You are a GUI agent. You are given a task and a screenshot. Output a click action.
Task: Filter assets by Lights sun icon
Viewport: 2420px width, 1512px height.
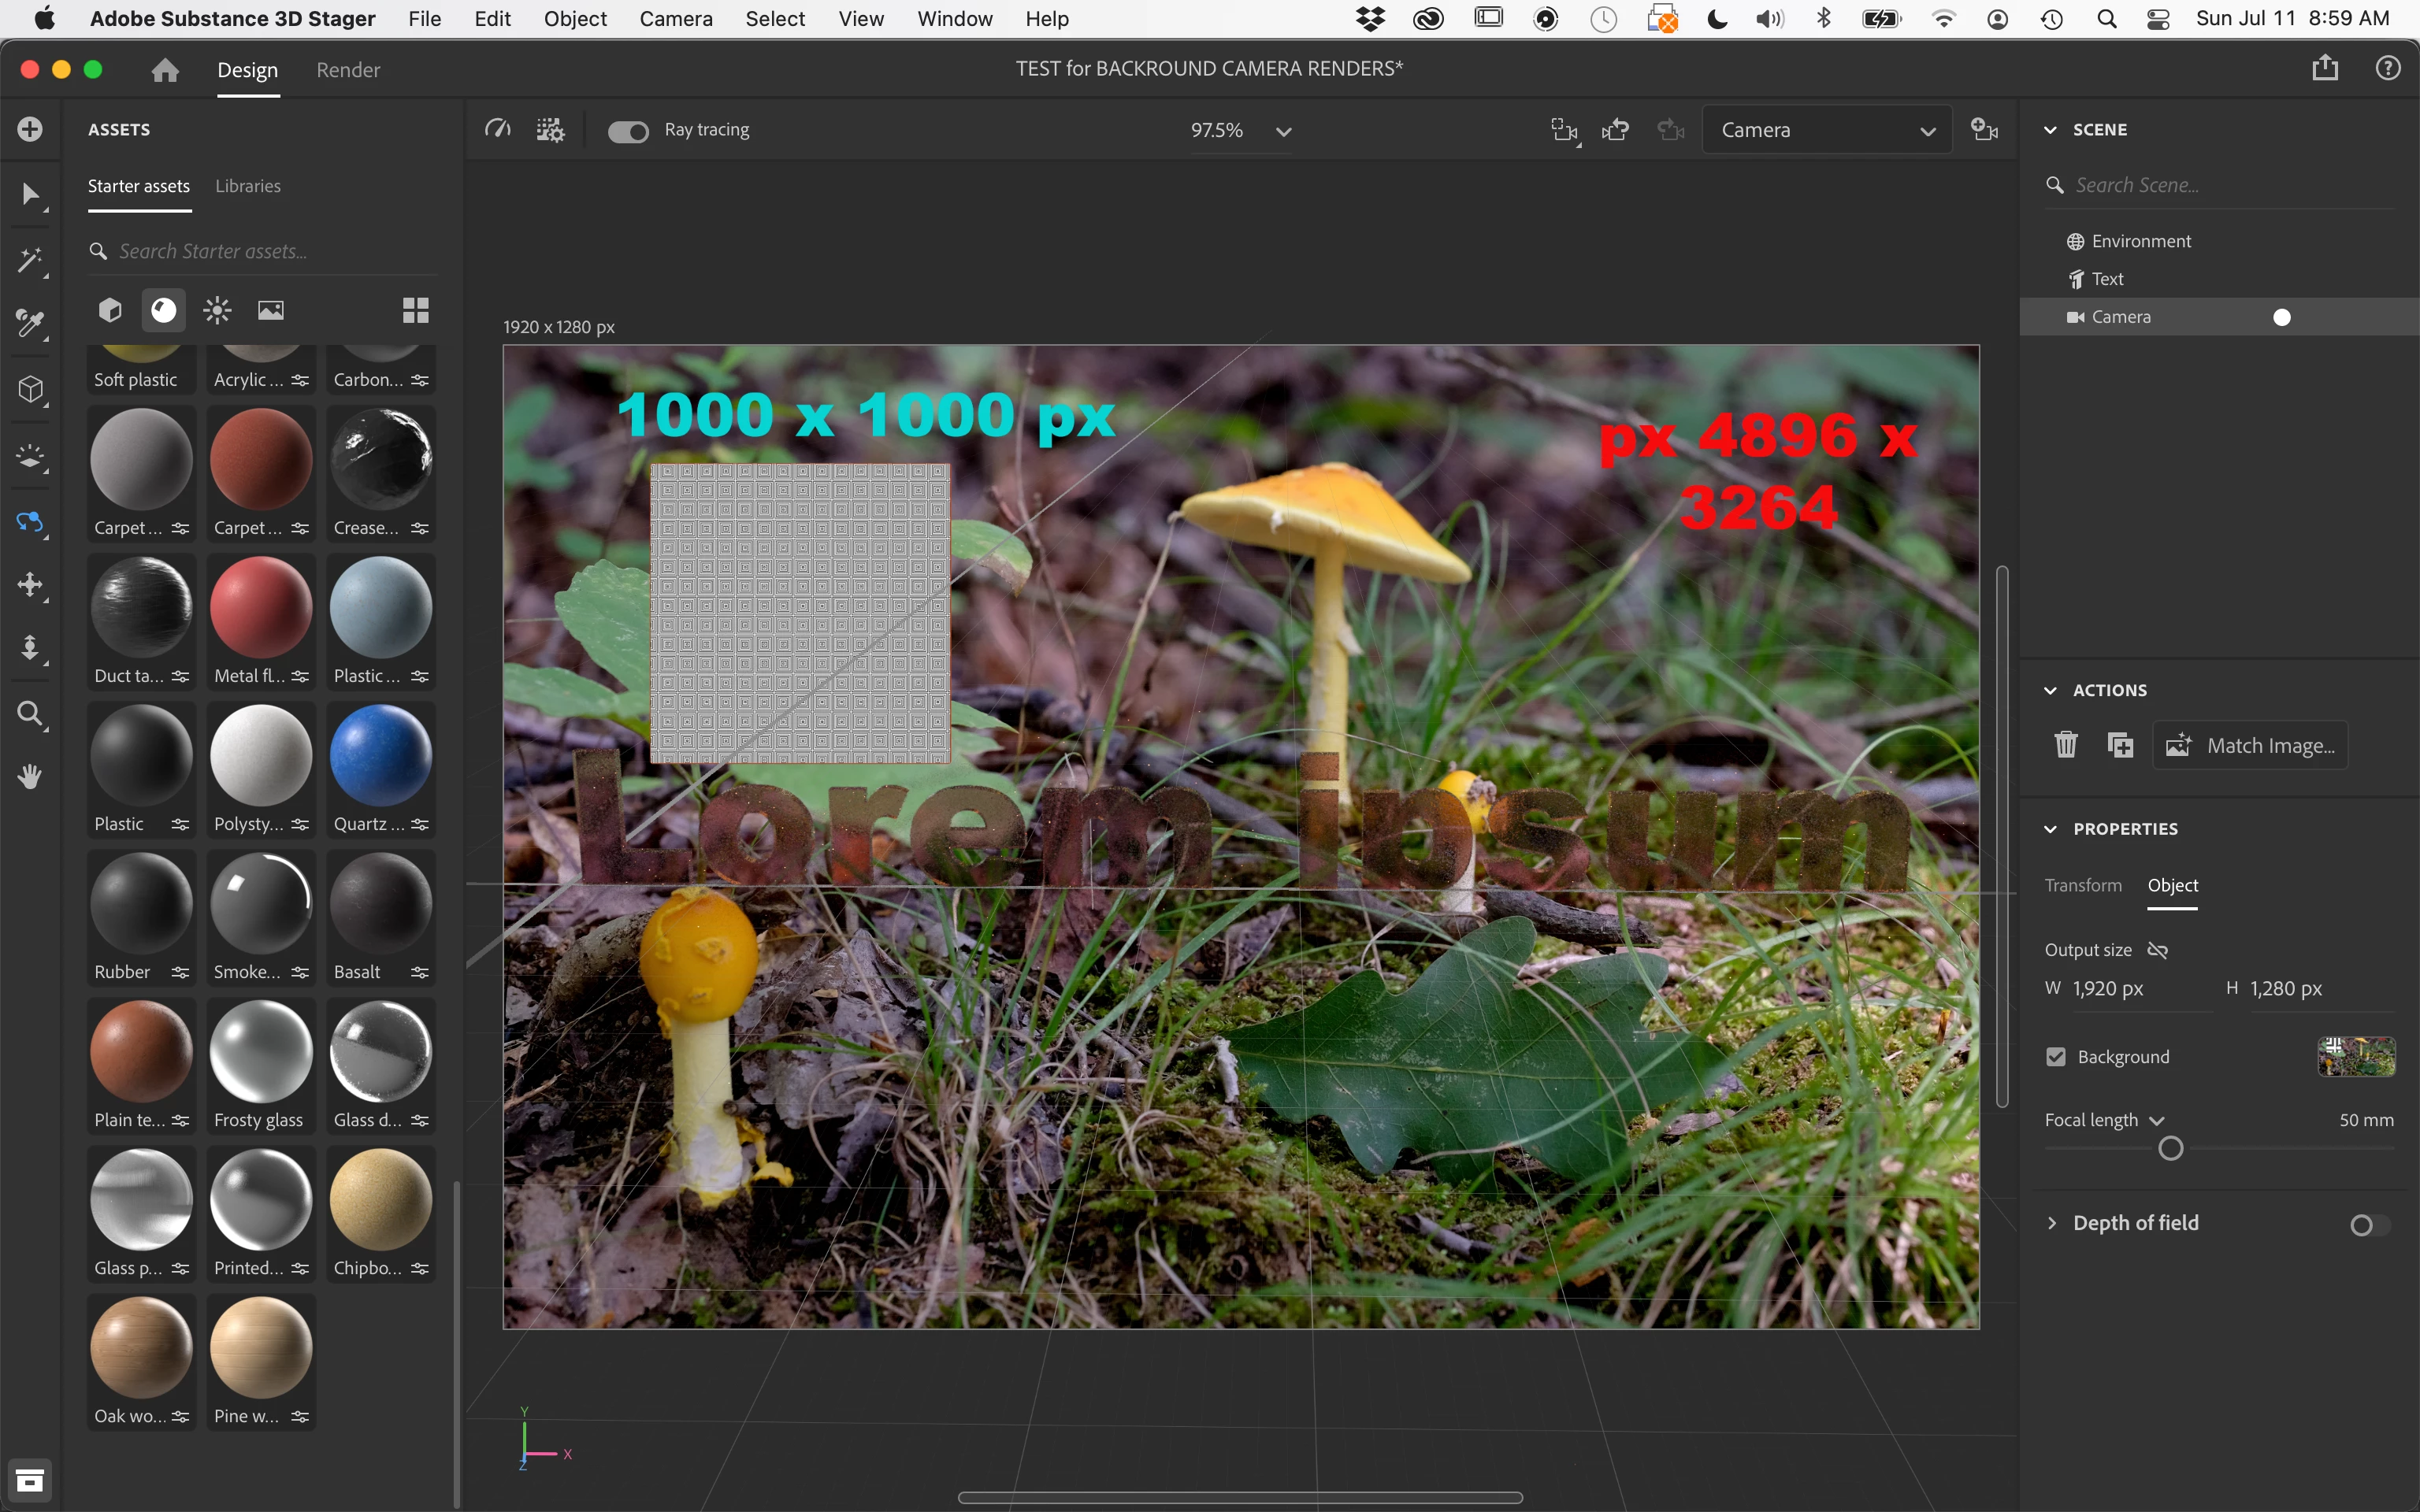point(217,310)
